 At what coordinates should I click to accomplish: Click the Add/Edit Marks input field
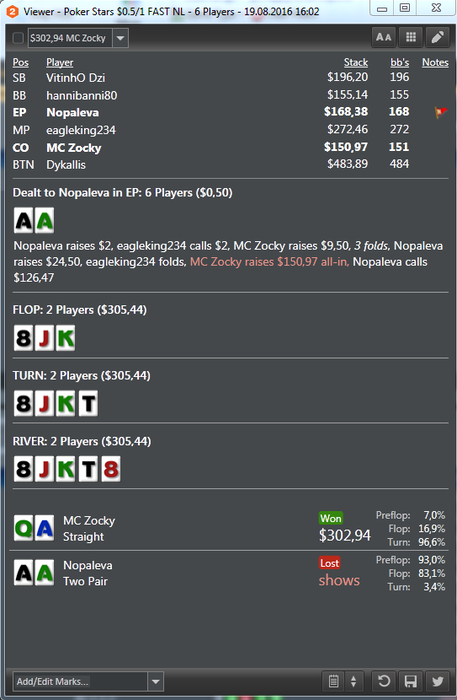point(80,682)
